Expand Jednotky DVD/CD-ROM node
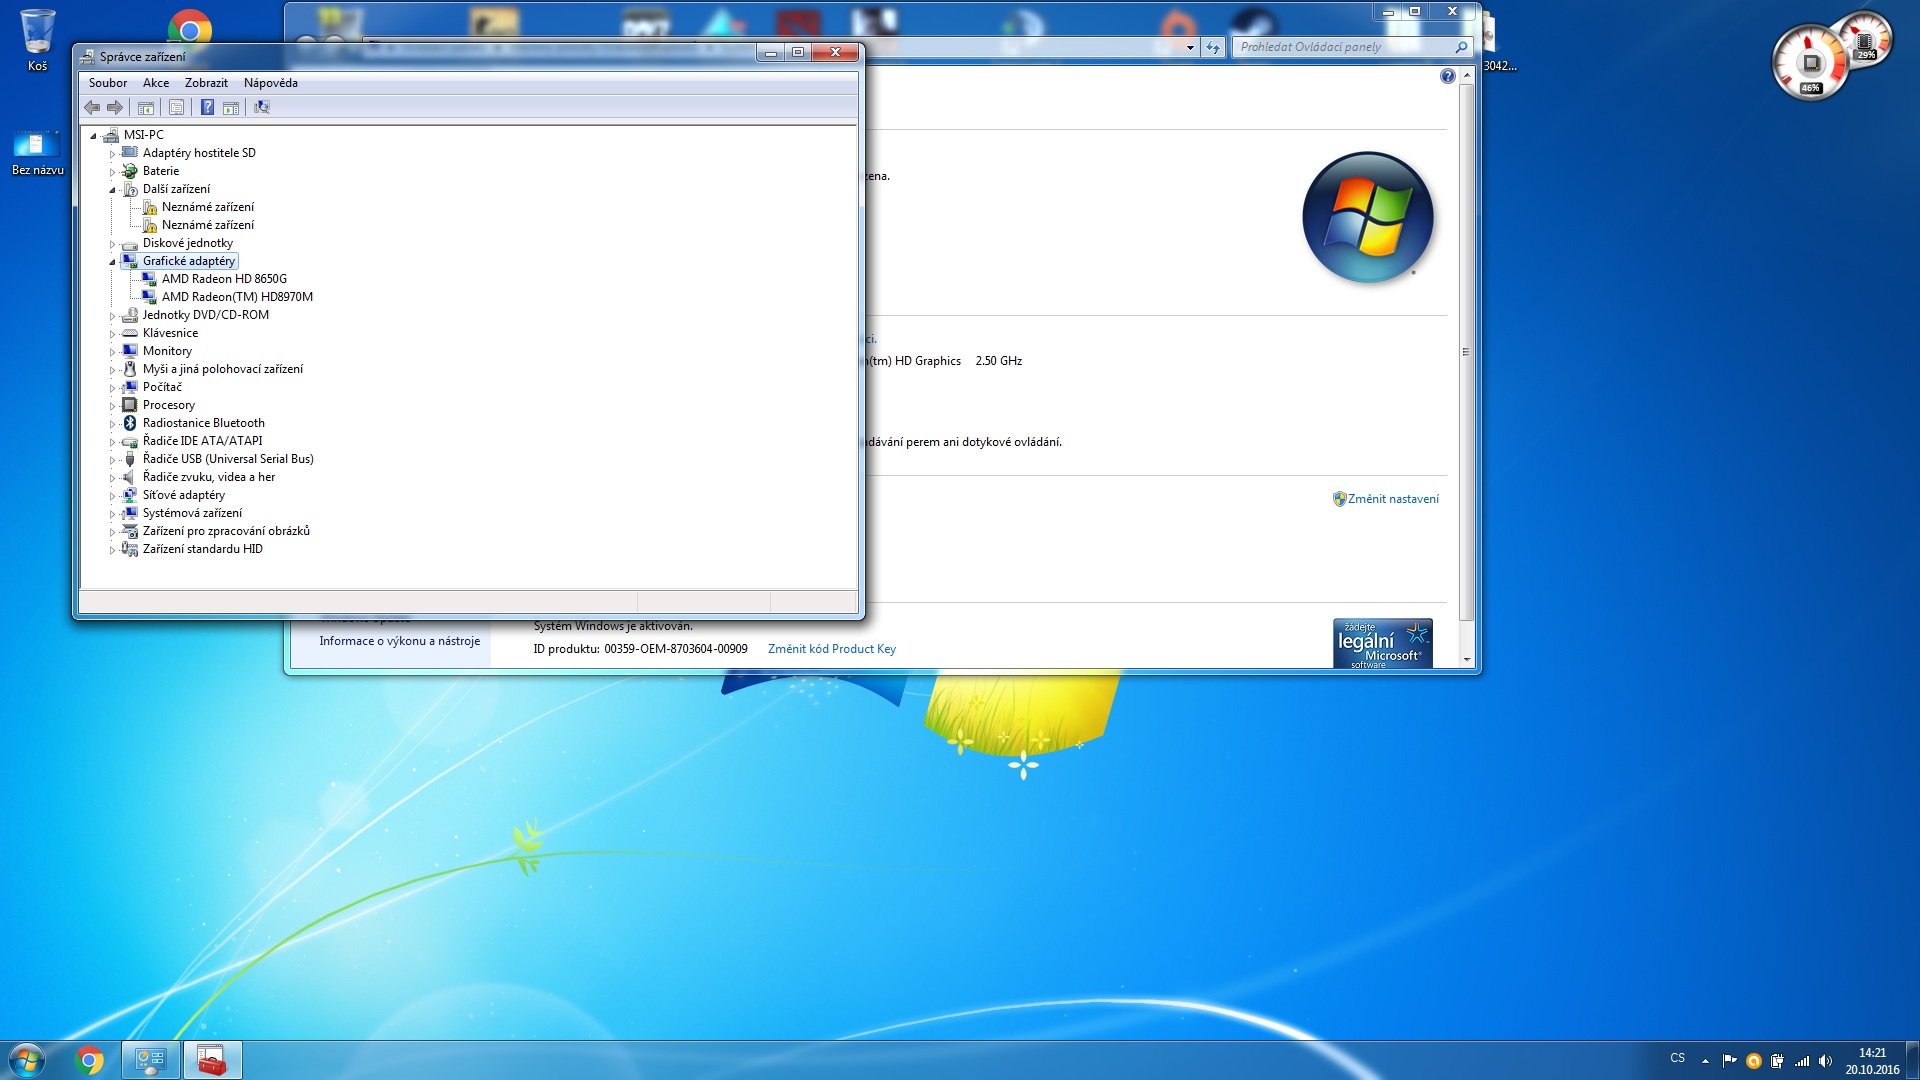Viewport: 1920px width, 1080px height. click(x=112, y=316)
